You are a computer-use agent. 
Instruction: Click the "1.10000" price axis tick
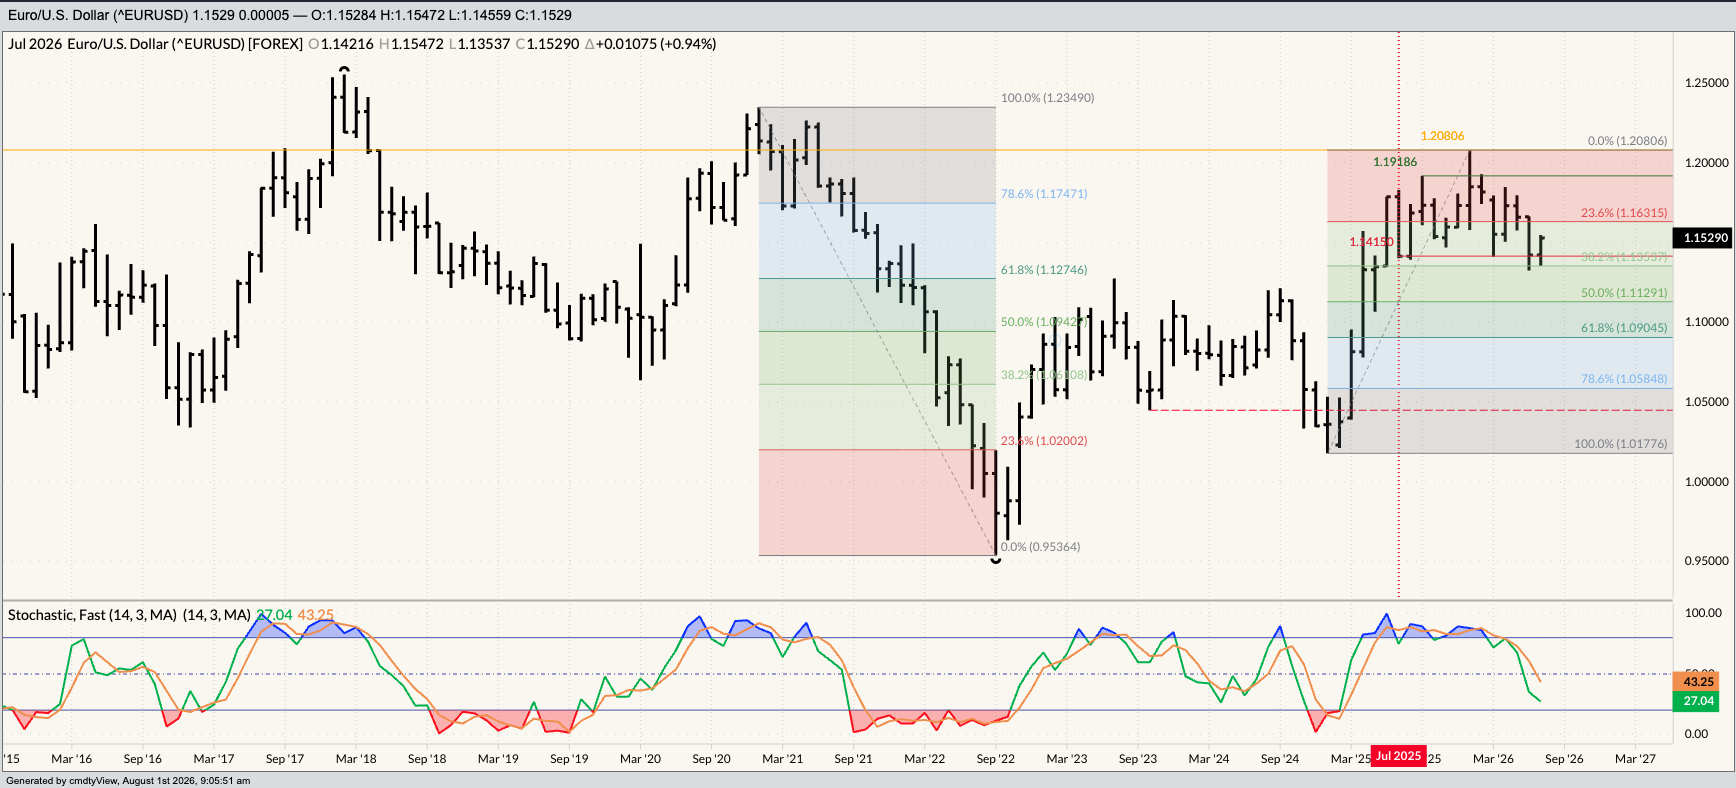(1707, 322)
